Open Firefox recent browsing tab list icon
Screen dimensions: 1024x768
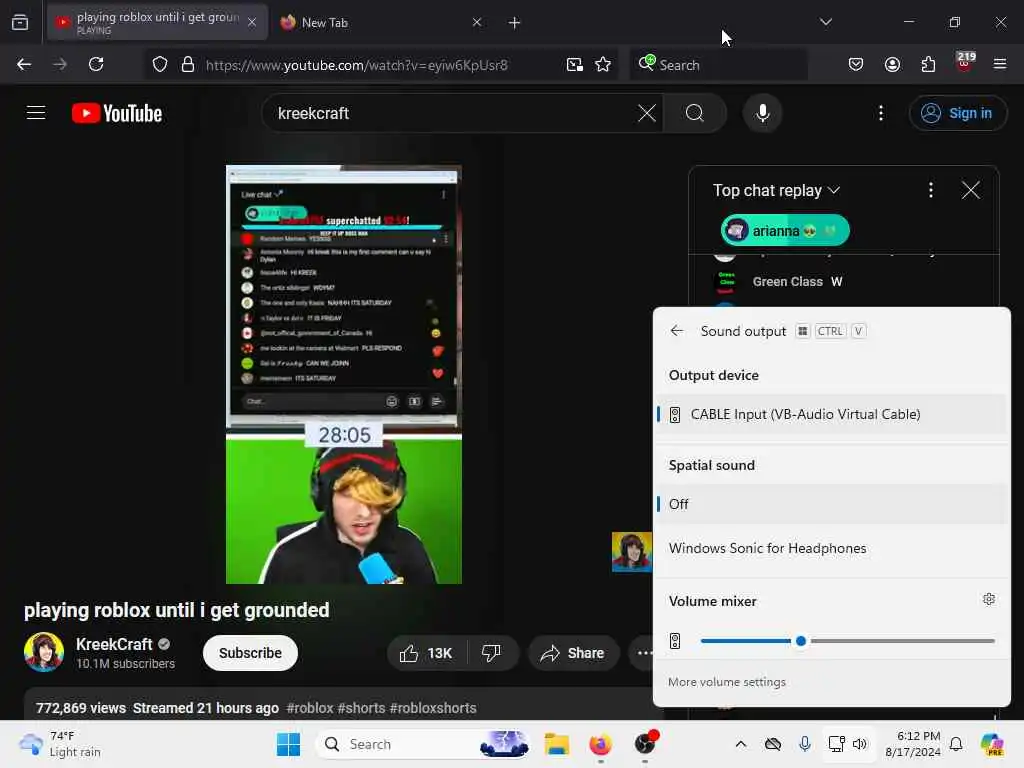(x=20, y=22)
